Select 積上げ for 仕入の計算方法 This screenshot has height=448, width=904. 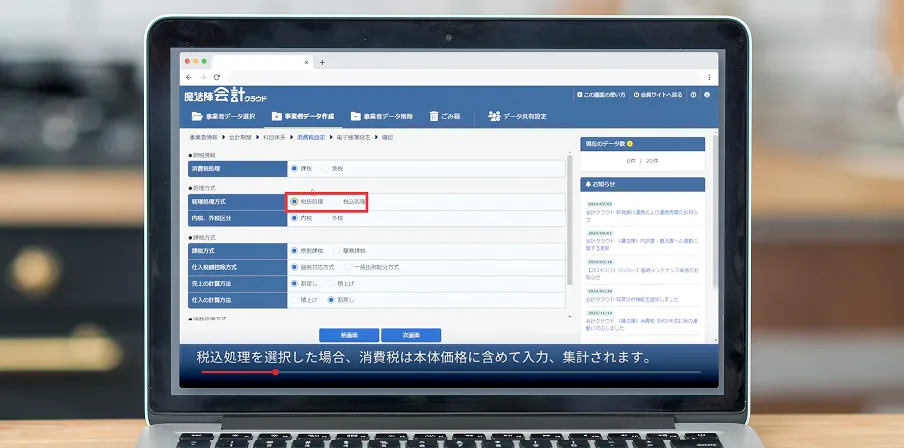click(295, 300)
